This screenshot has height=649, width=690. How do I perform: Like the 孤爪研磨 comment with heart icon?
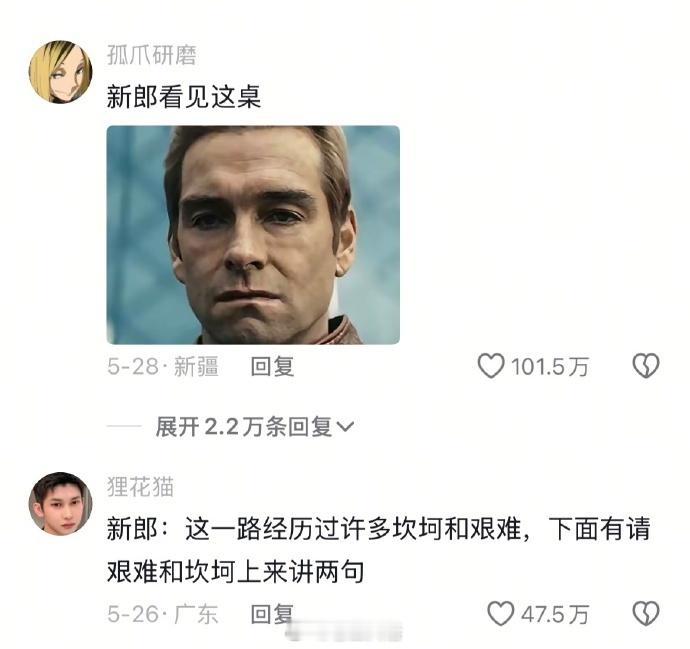(491, 366)
